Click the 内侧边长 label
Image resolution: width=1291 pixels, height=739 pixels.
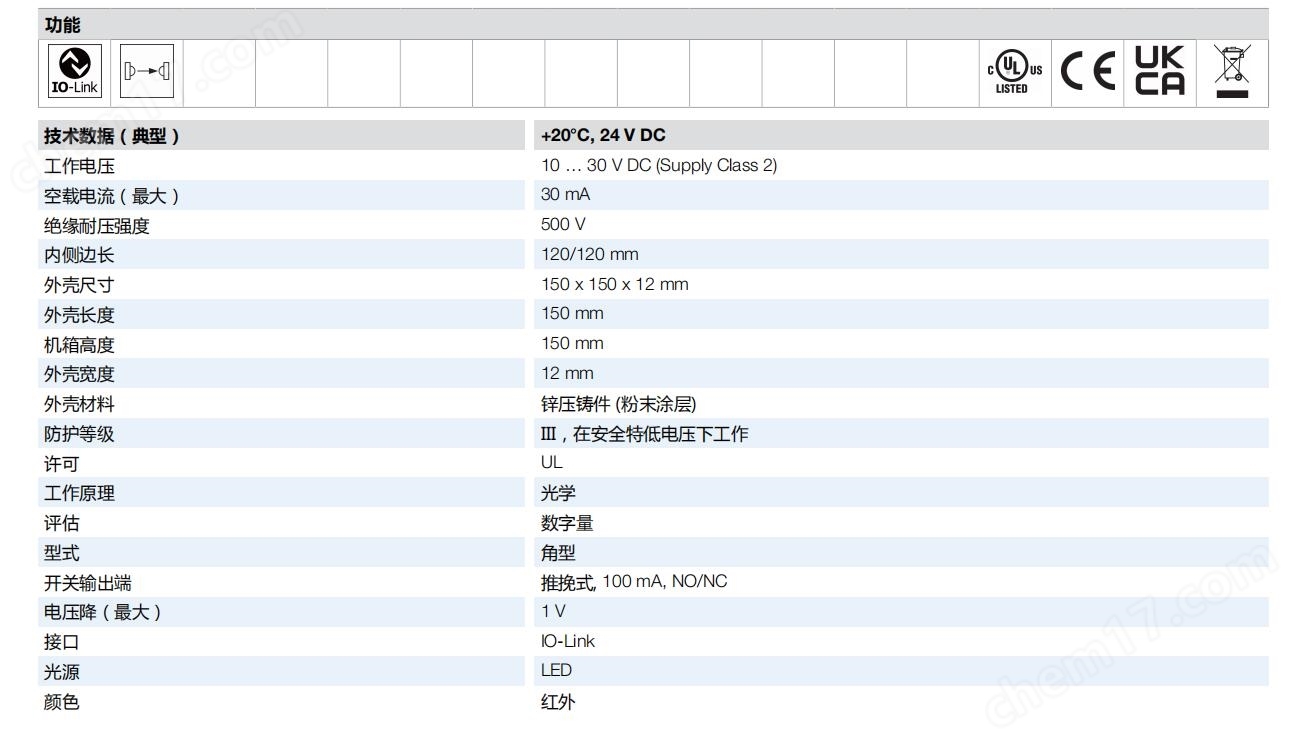click(x=79, y=255)
